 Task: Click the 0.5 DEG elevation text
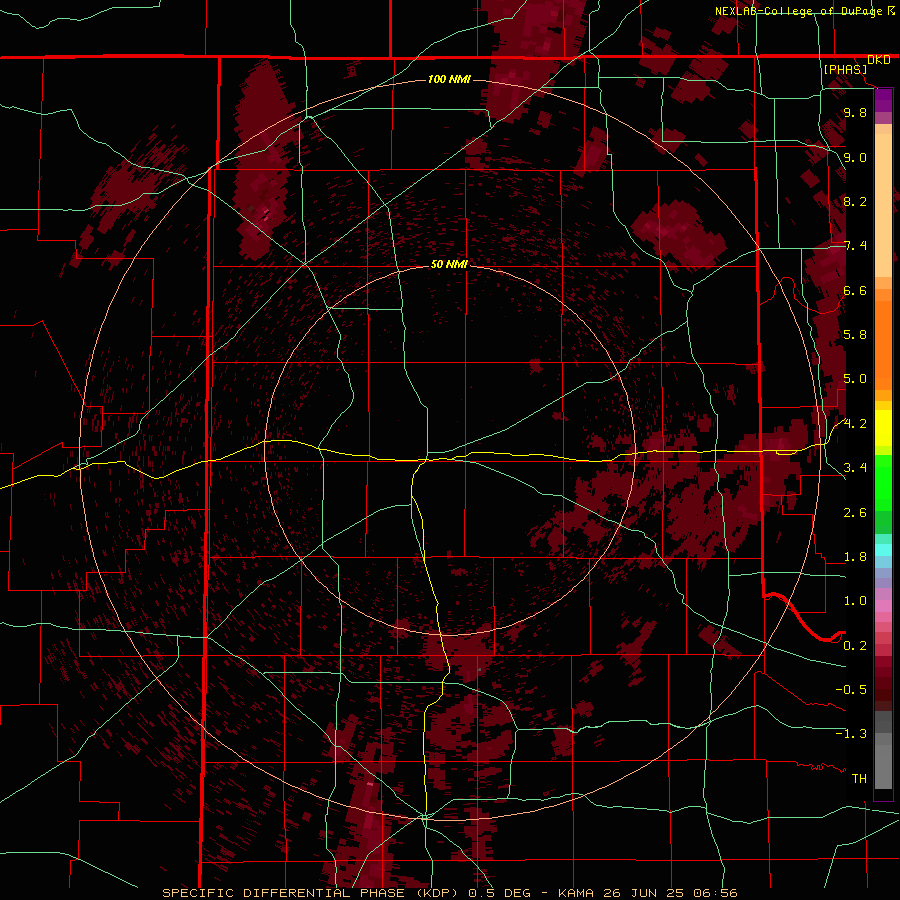coord(499,893)
